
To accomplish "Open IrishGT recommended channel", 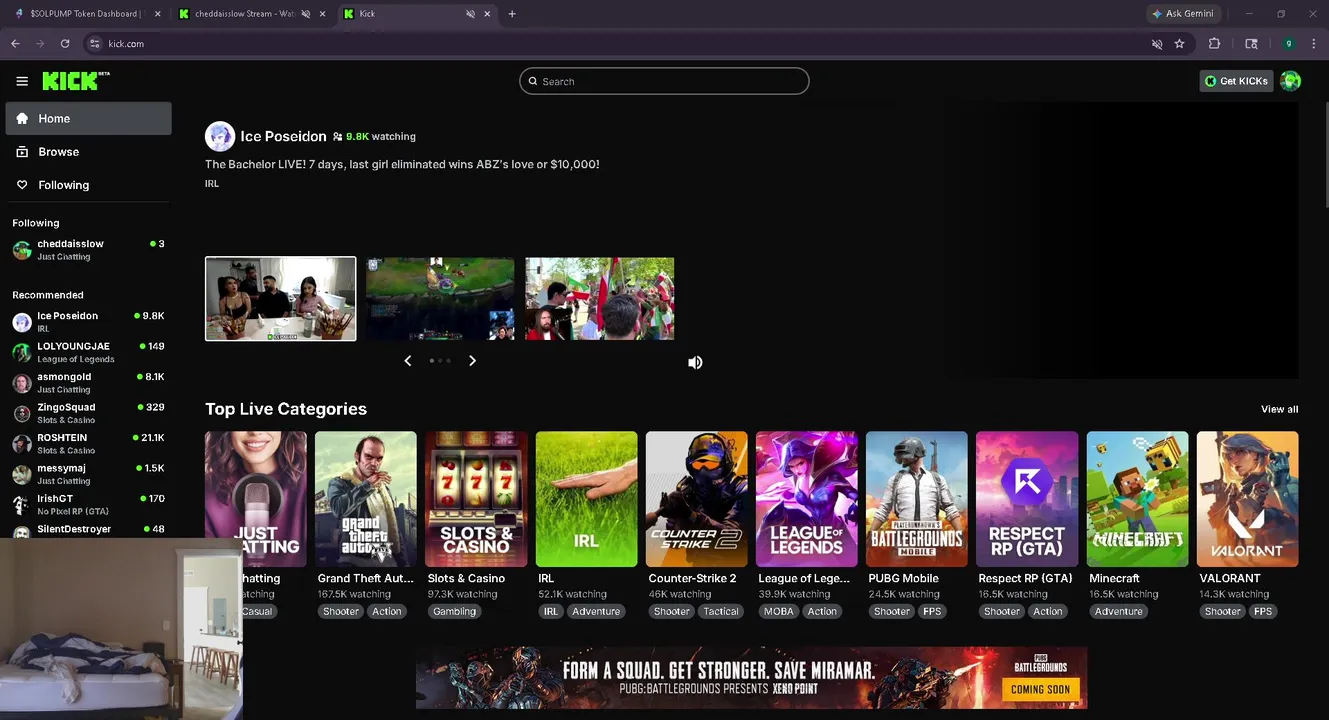I will [88, 505].
